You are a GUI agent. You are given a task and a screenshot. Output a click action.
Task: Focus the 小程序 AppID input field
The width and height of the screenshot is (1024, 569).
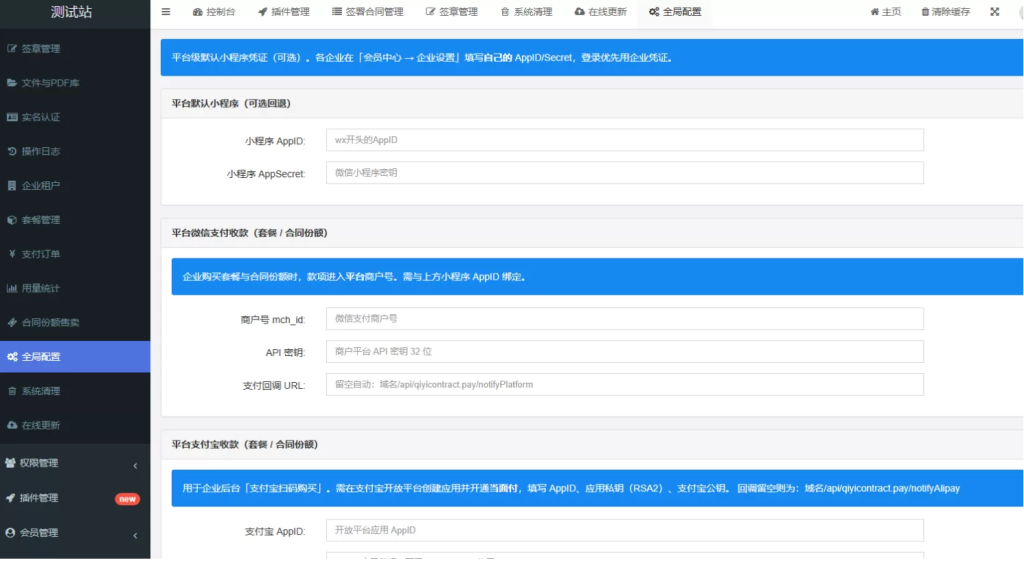[624, 140]
